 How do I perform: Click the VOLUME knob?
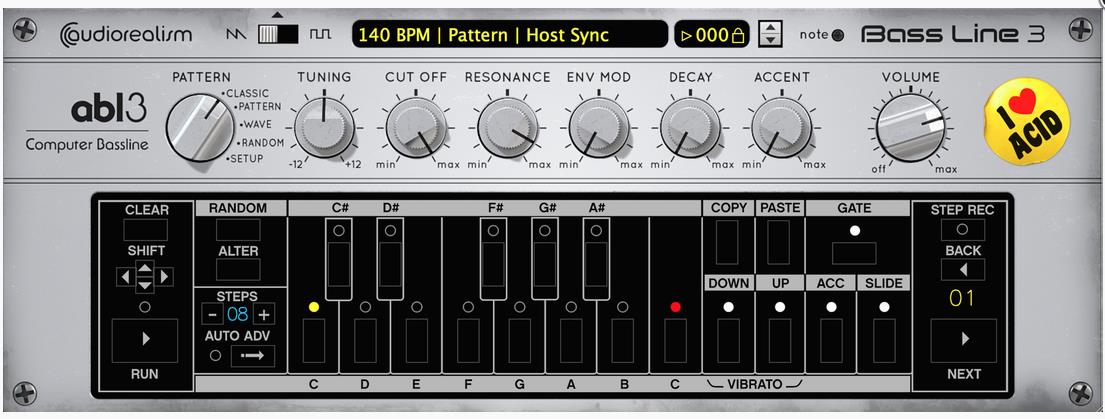pos(910,127)
